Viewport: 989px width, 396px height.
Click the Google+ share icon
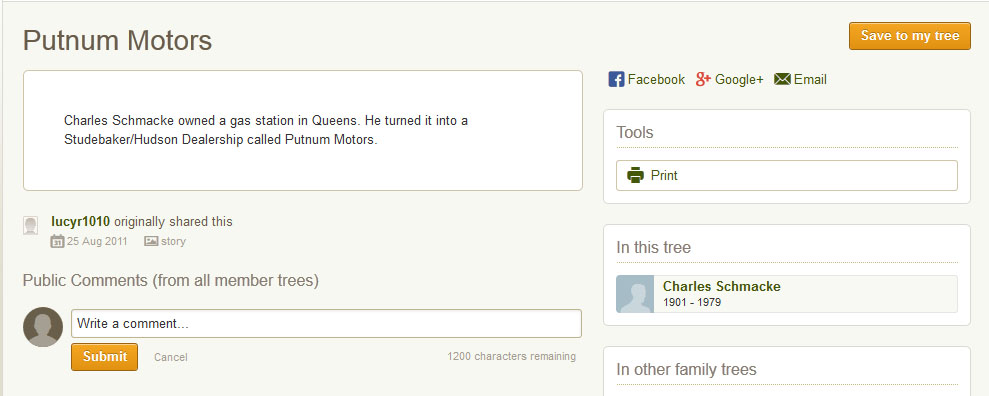click(x=703, y=79)
